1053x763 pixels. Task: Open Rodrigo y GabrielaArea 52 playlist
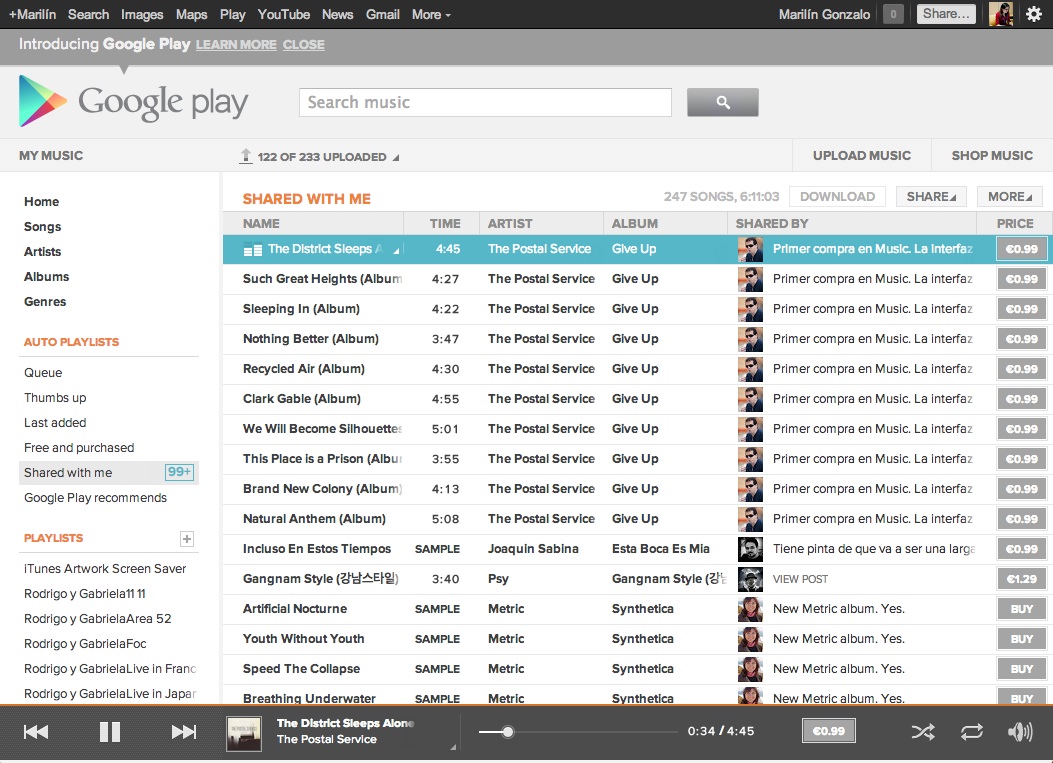97,619
